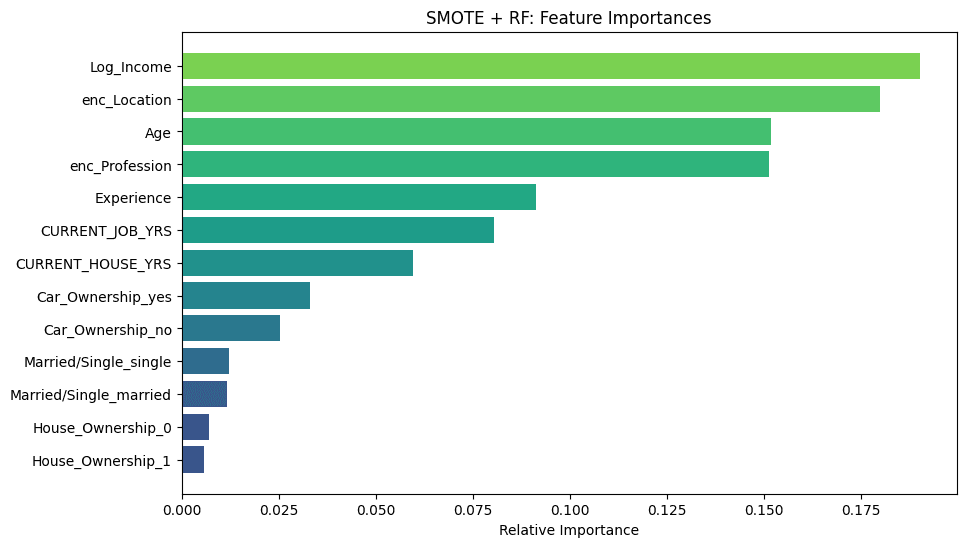Pick the enc_Profession bar
This screenshot has height=547, width=966.
[475, 165]
